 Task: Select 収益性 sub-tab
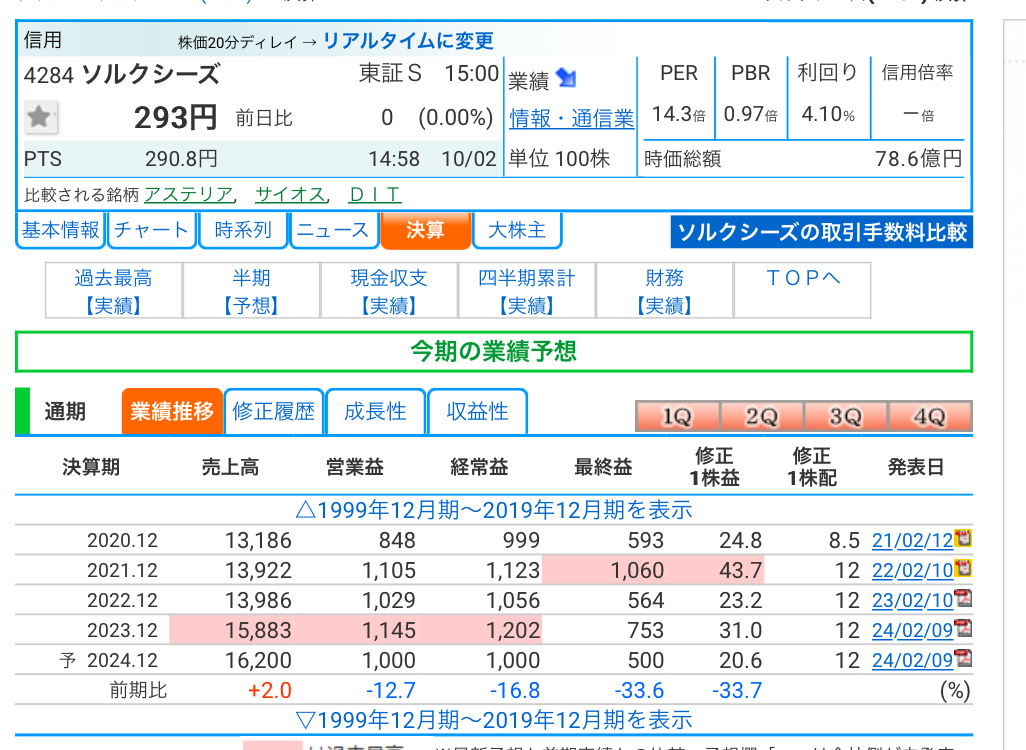(478, 412)
